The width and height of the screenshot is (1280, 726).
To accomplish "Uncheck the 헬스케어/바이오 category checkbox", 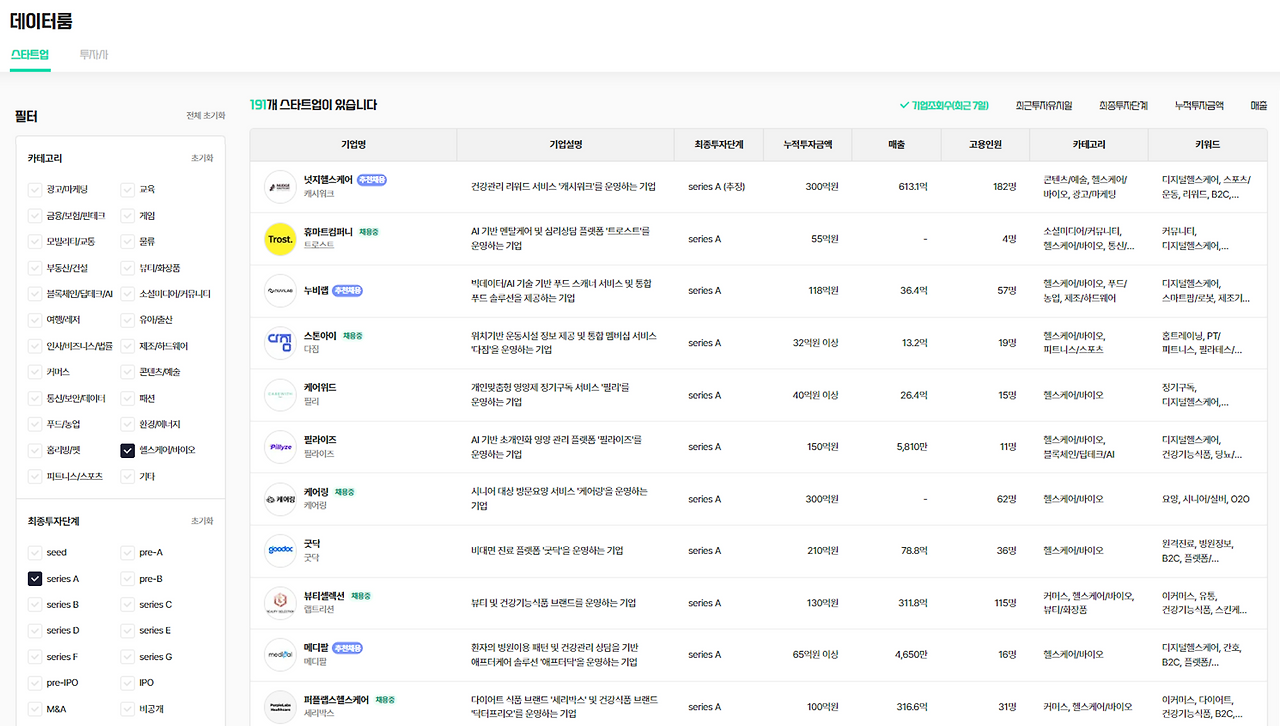I will pos(128,450).
